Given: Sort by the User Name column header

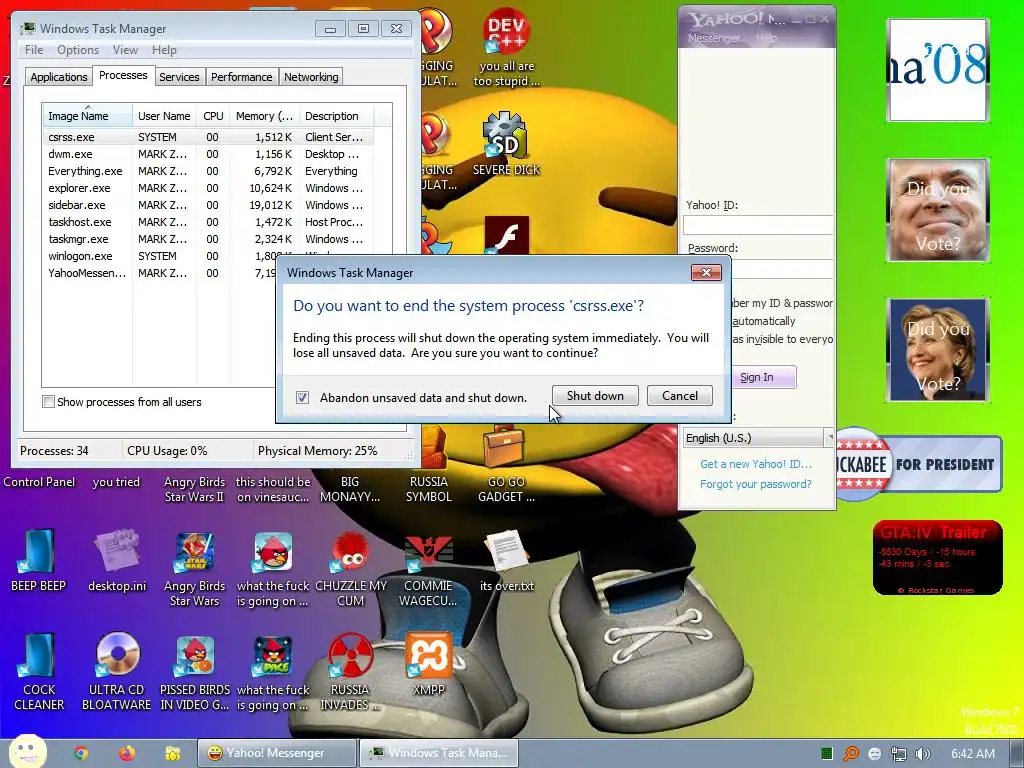Looking at the screenshot, I should pos(164,116).
